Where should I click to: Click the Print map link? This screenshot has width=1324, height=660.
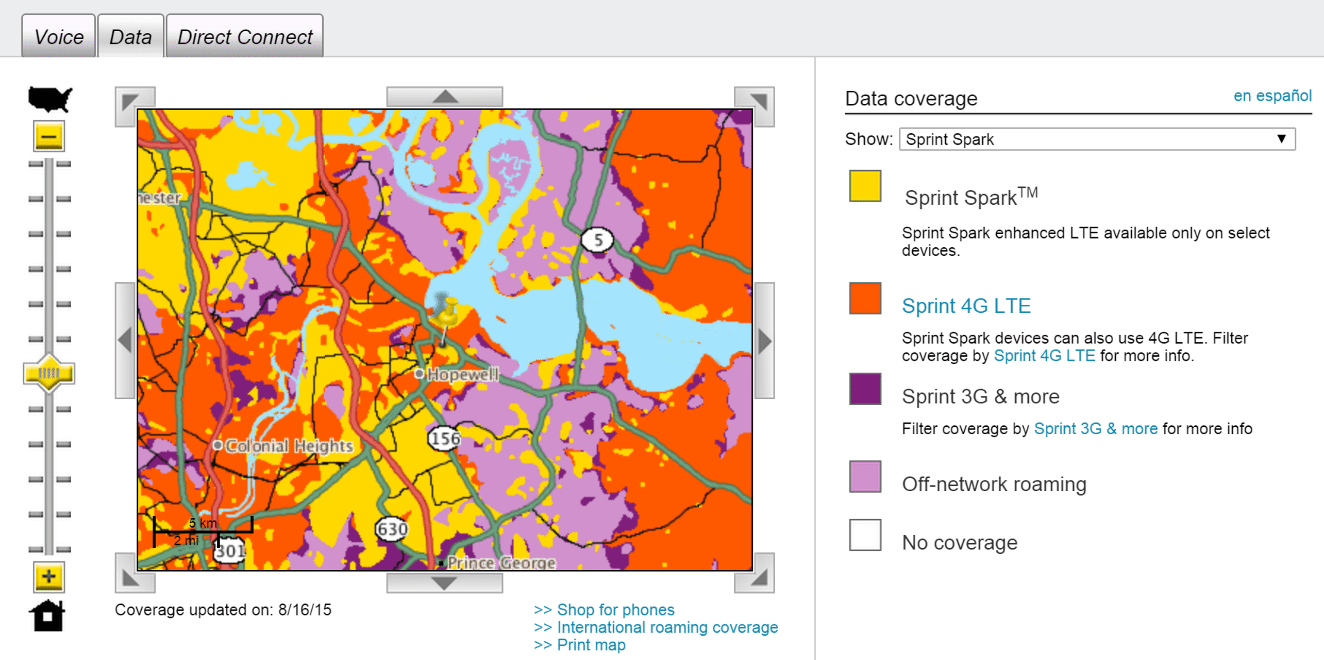point(580,645)
